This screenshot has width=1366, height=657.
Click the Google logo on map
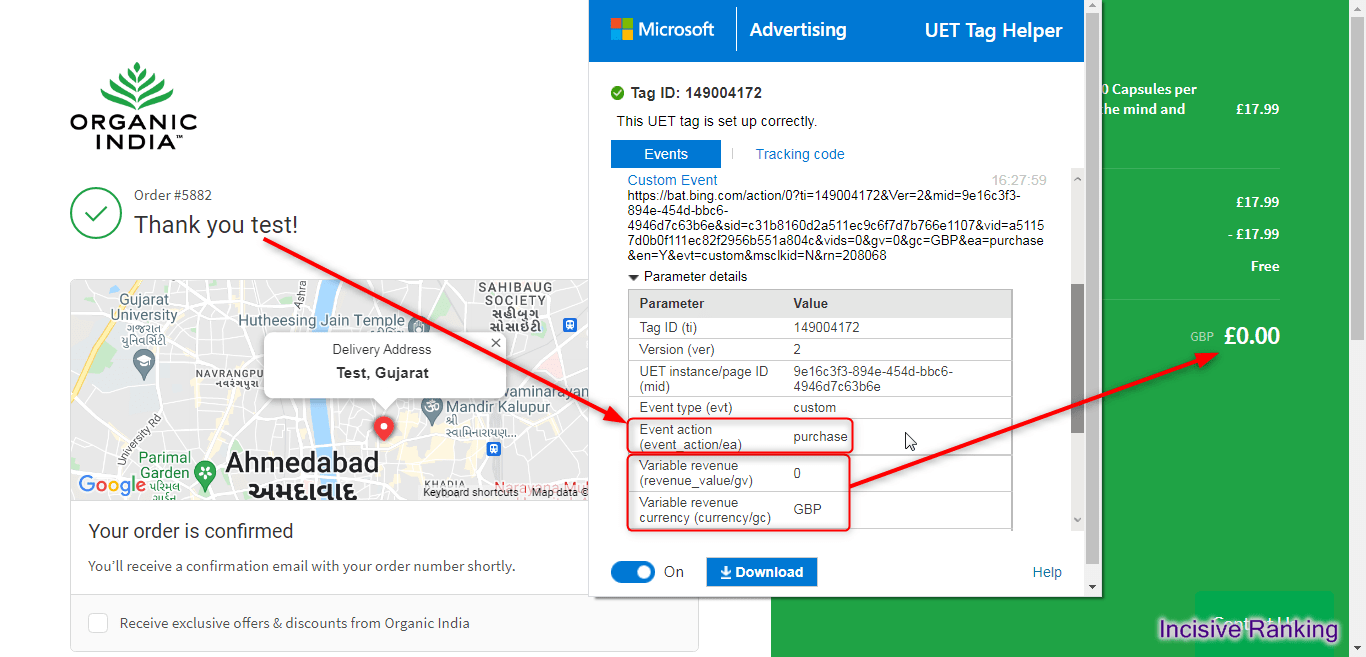[x=113, y=485]
